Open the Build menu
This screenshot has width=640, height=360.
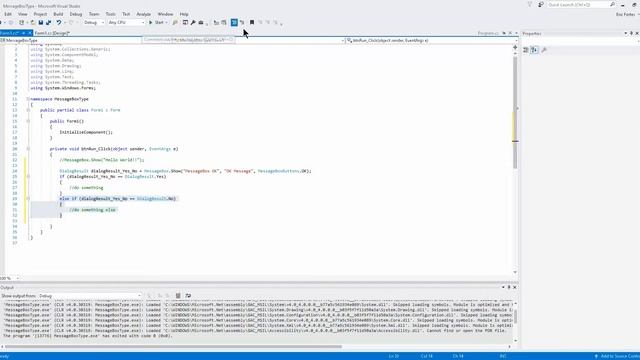point(58,14)
